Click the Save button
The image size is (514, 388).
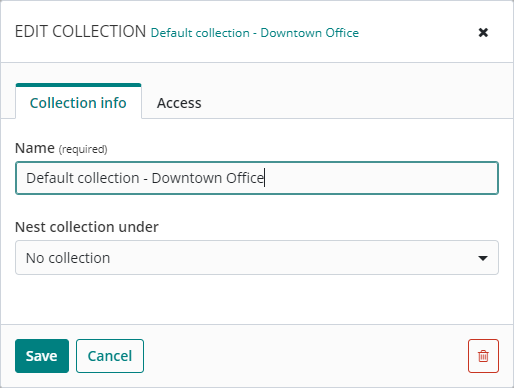point(42,356)
